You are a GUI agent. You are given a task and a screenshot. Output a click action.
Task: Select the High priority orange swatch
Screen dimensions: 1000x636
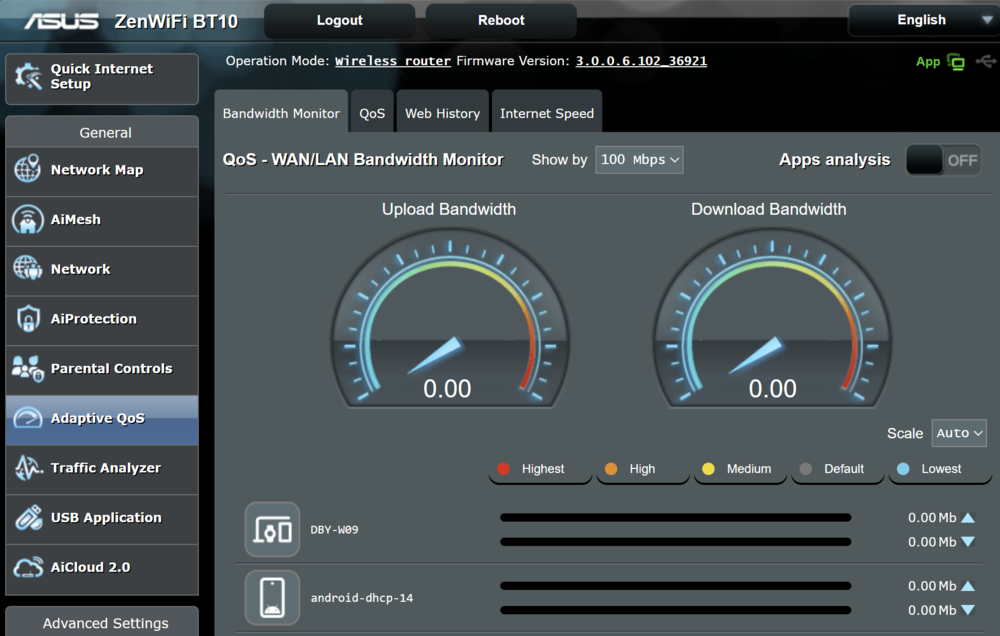pyautogui.click(x=610, y=469)
